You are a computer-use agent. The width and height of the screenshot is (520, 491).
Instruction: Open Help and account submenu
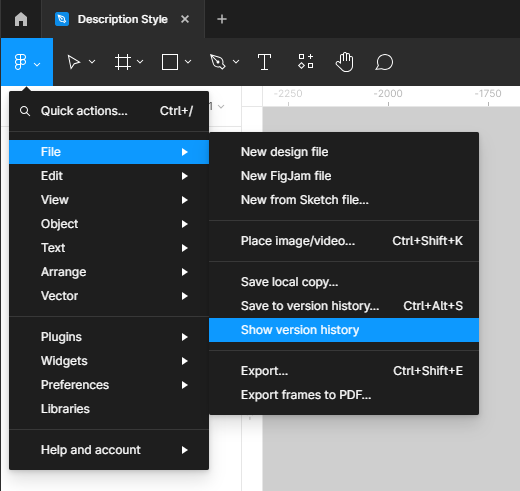point(109,450)
